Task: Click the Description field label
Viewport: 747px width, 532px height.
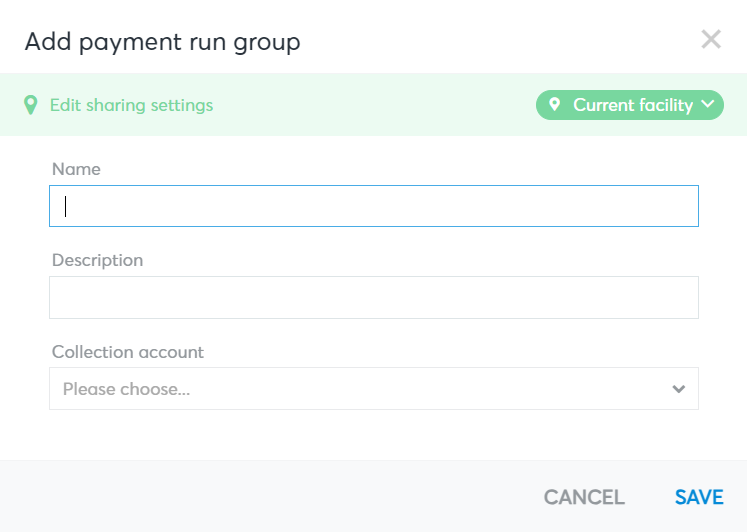Action: point(98,260)
